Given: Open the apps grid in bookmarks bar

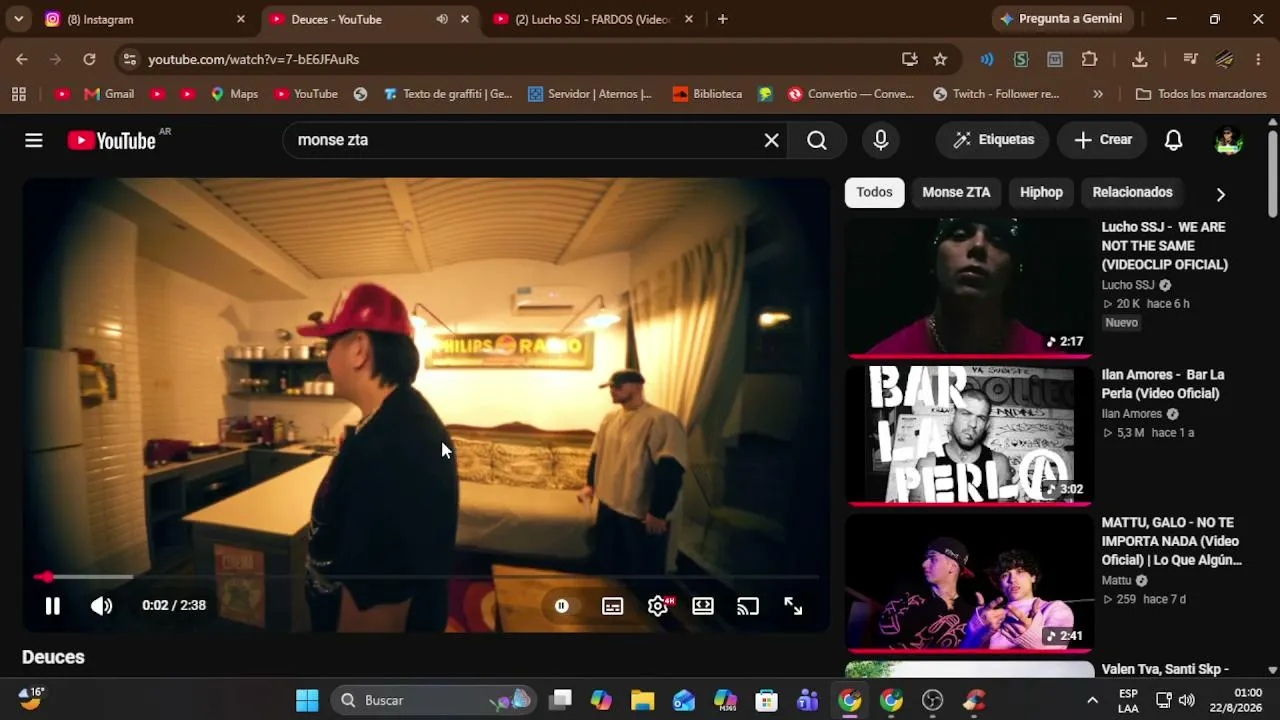Looking at the screenshot, I should tap(18, 94).
